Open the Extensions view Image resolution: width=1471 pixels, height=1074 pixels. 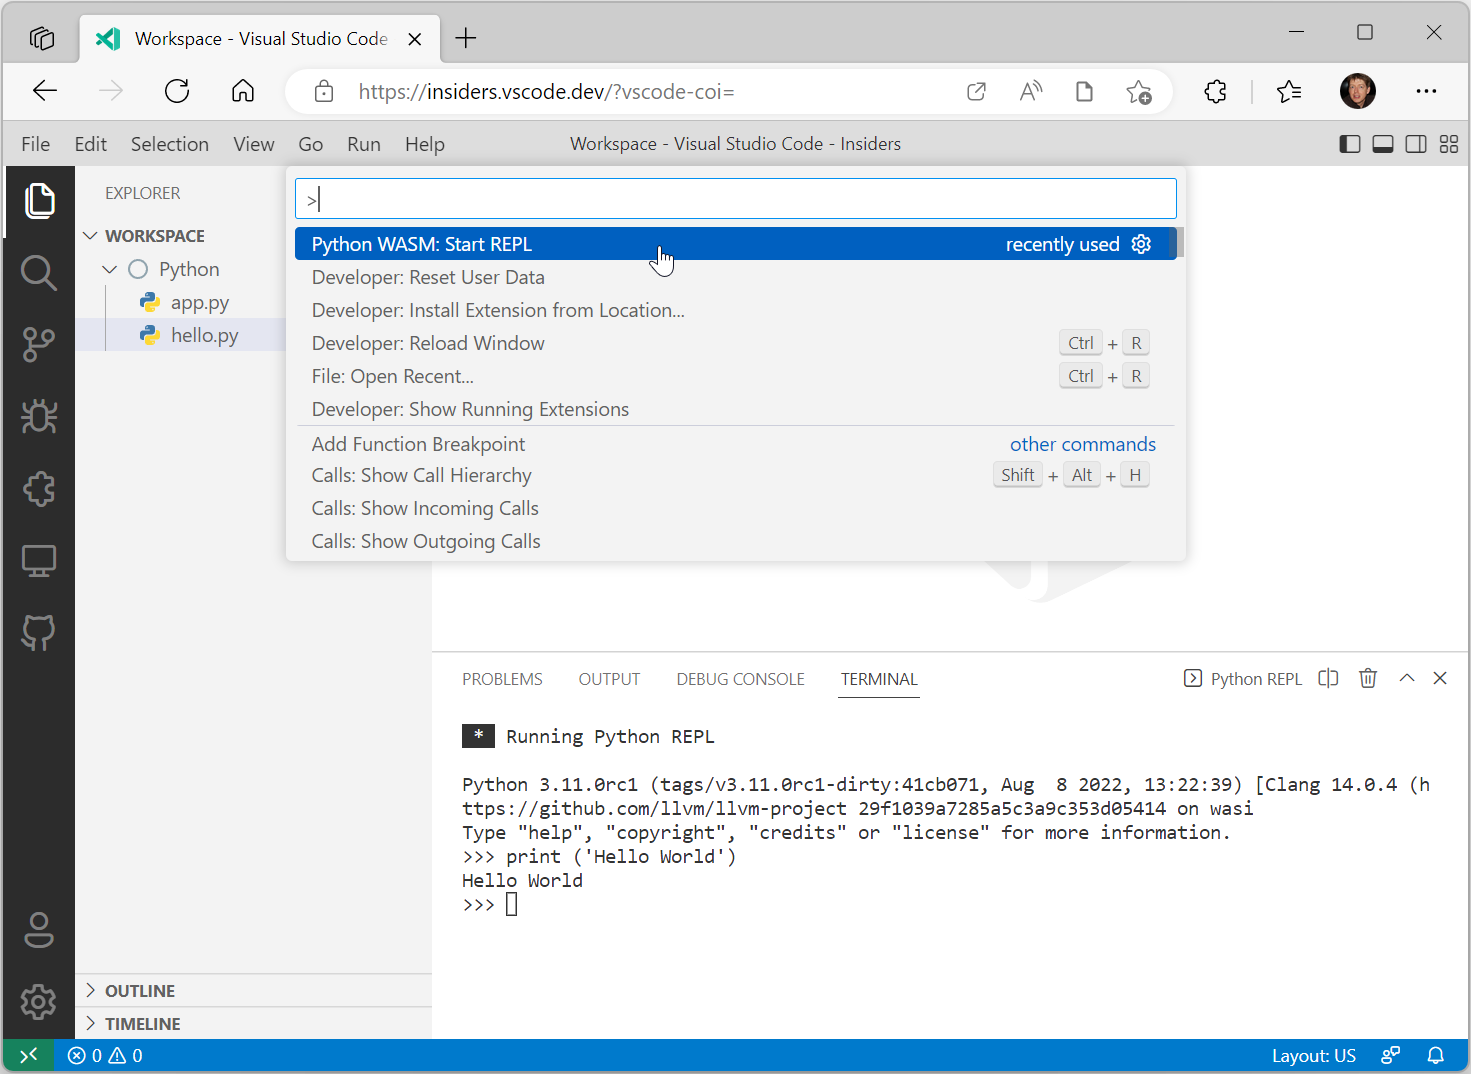pos(39,489)
